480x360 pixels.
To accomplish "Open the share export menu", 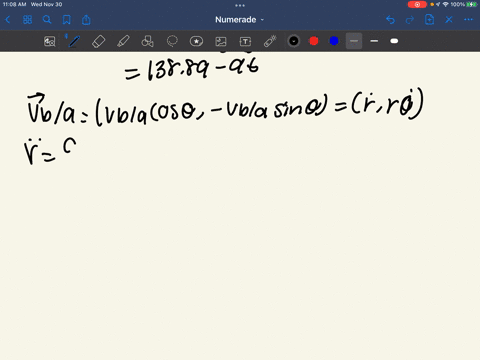I will [86, 20].
